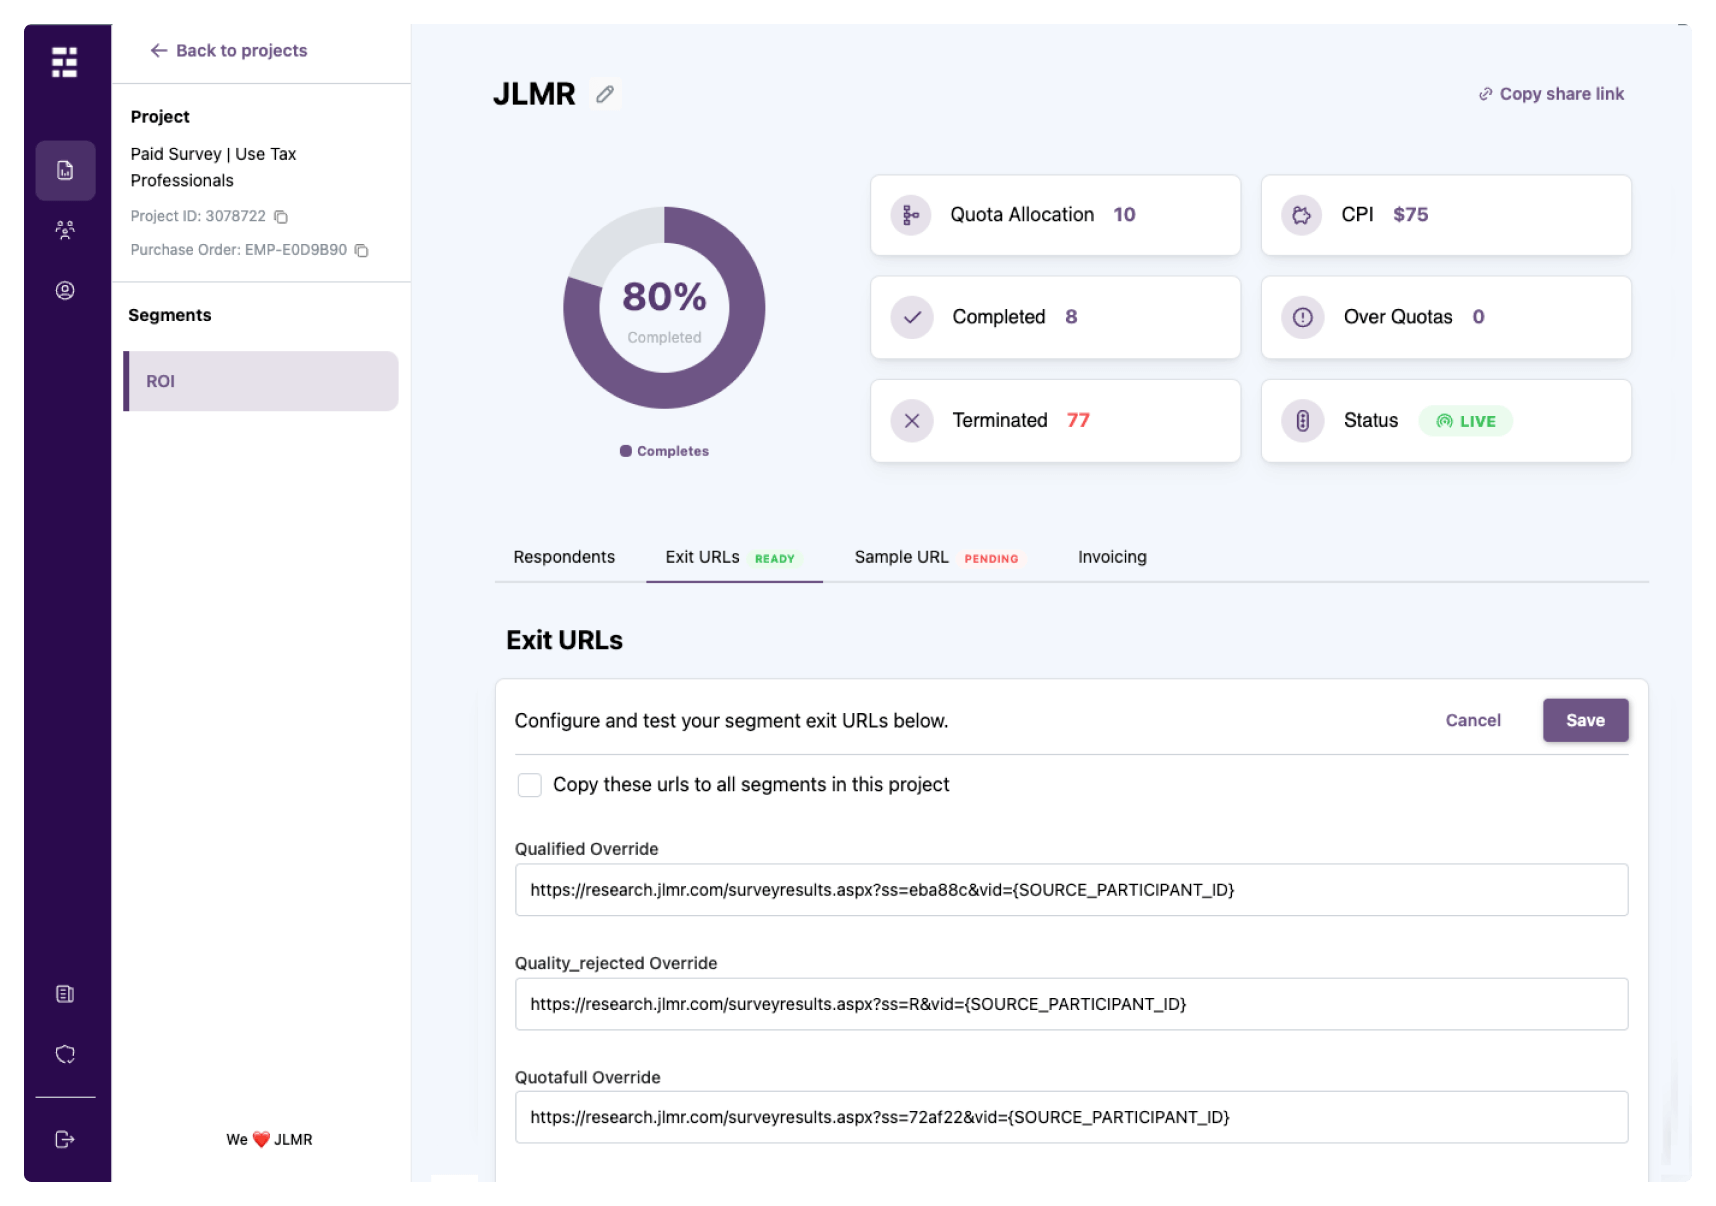Click the JLMR grid logo icon
This screenshot has height=1206, width=1716.
tap(65, 62)
